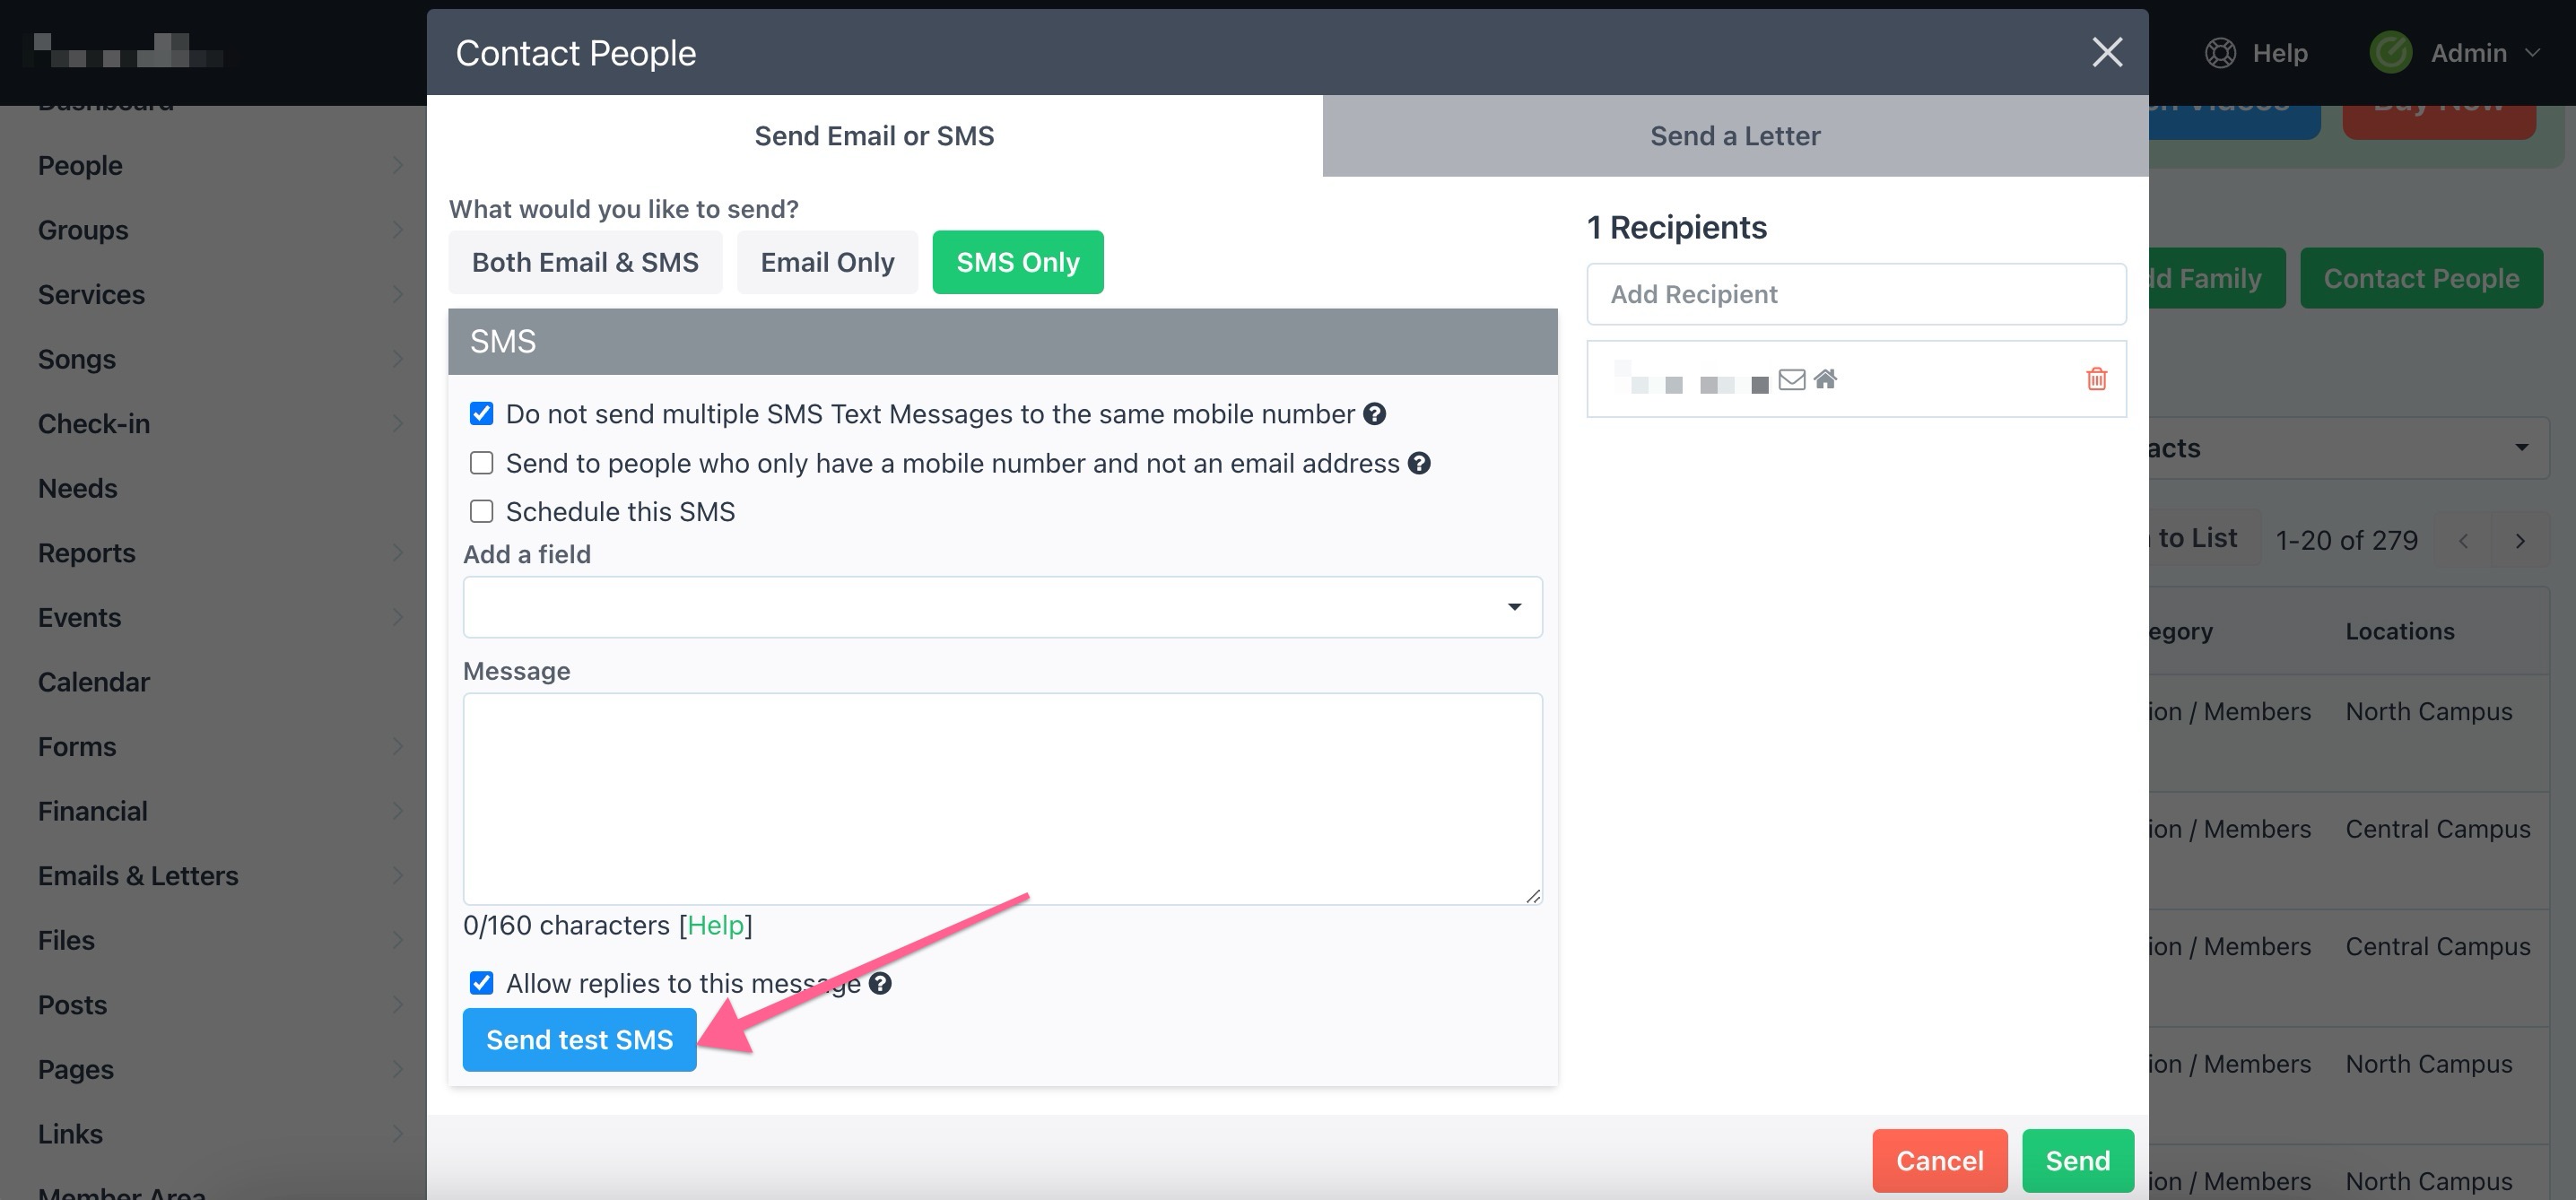
Task: Select the SMS Only sending mode
Action: pos(1017,262)
